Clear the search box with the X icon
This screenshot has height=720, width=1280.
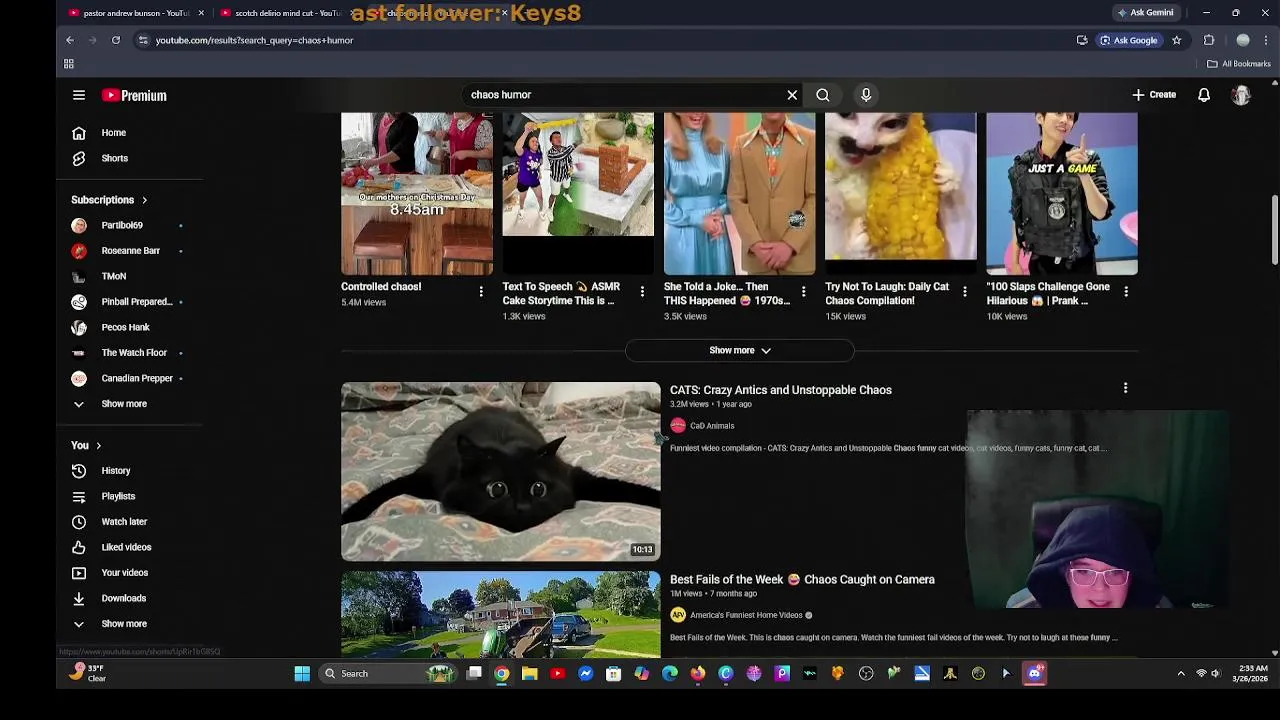[x=792, y=95]
